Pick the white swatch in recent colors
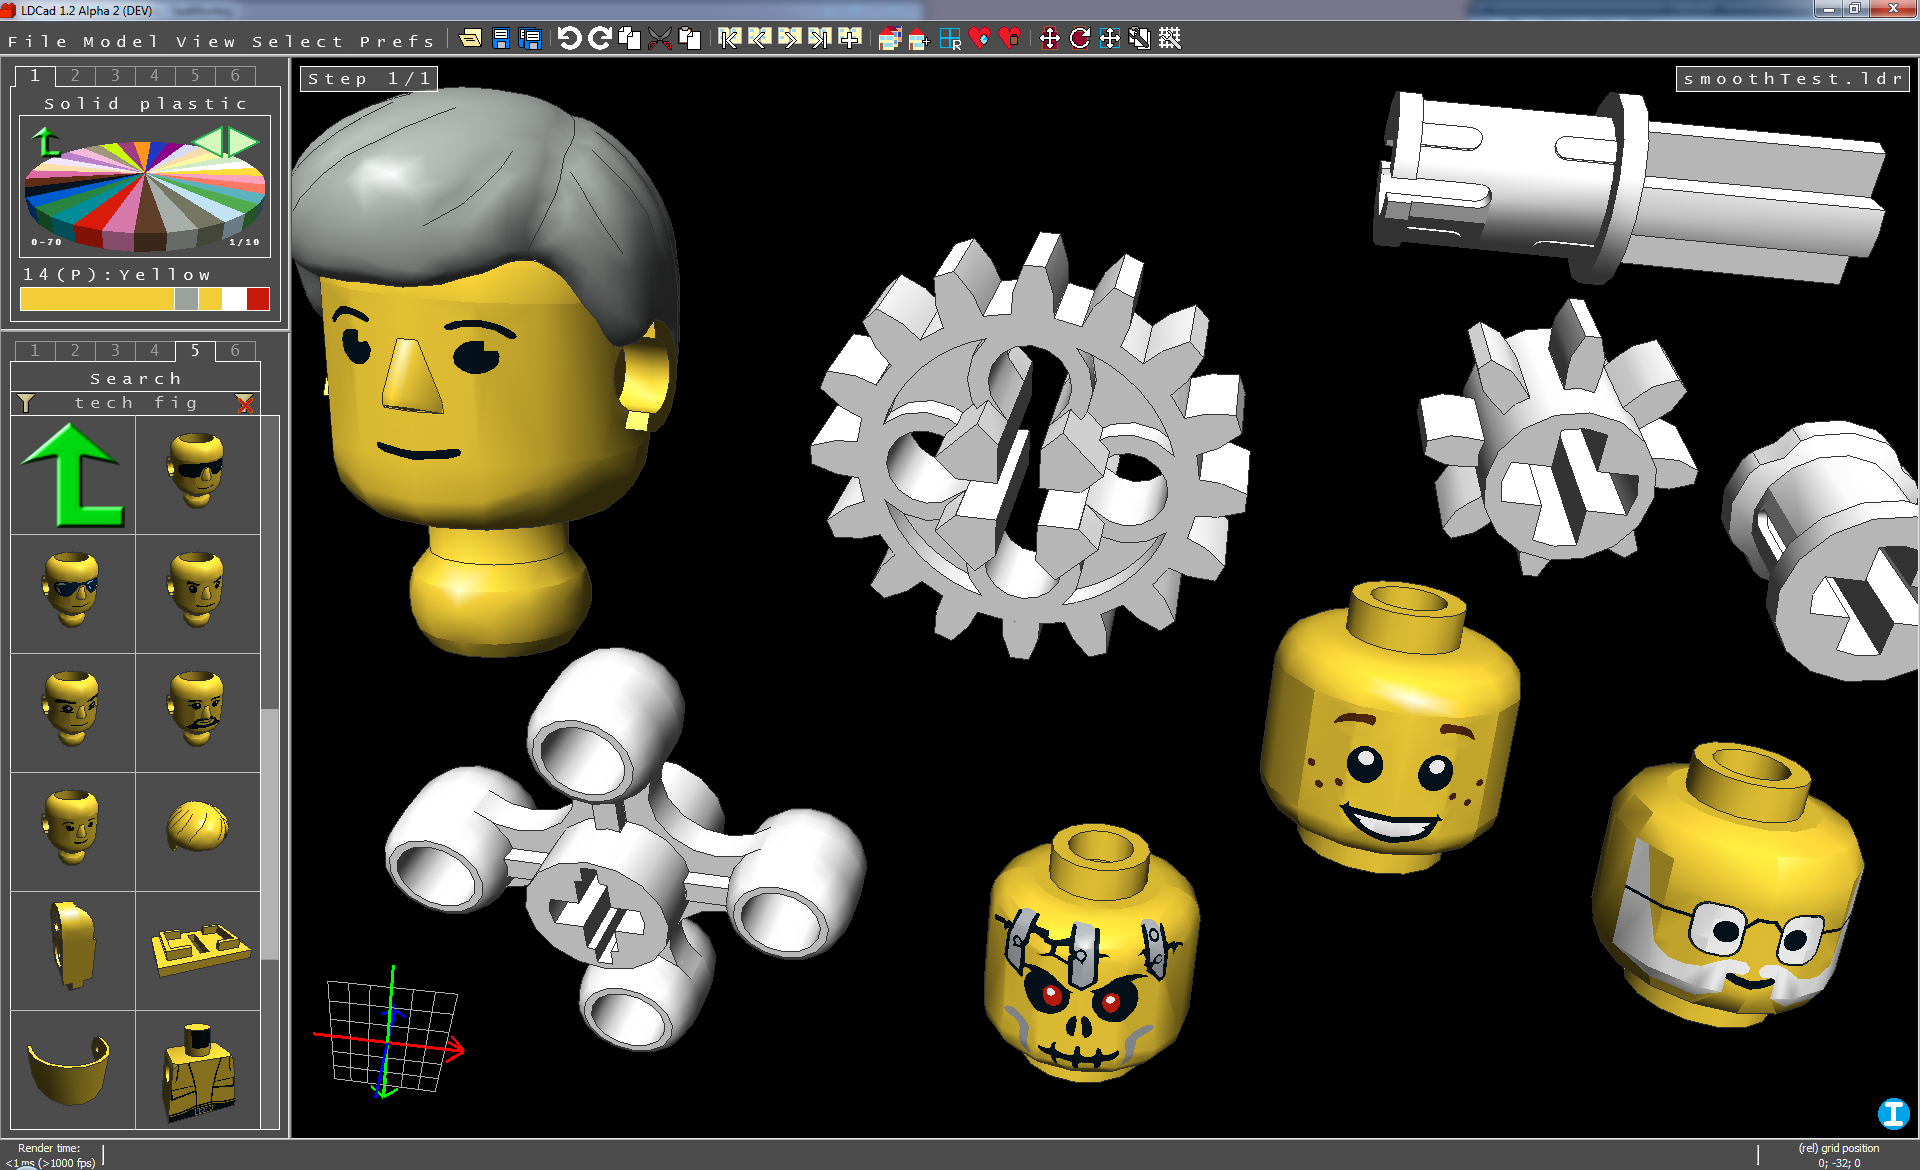The image size is (1920, 1170). [x=234, y=299]
